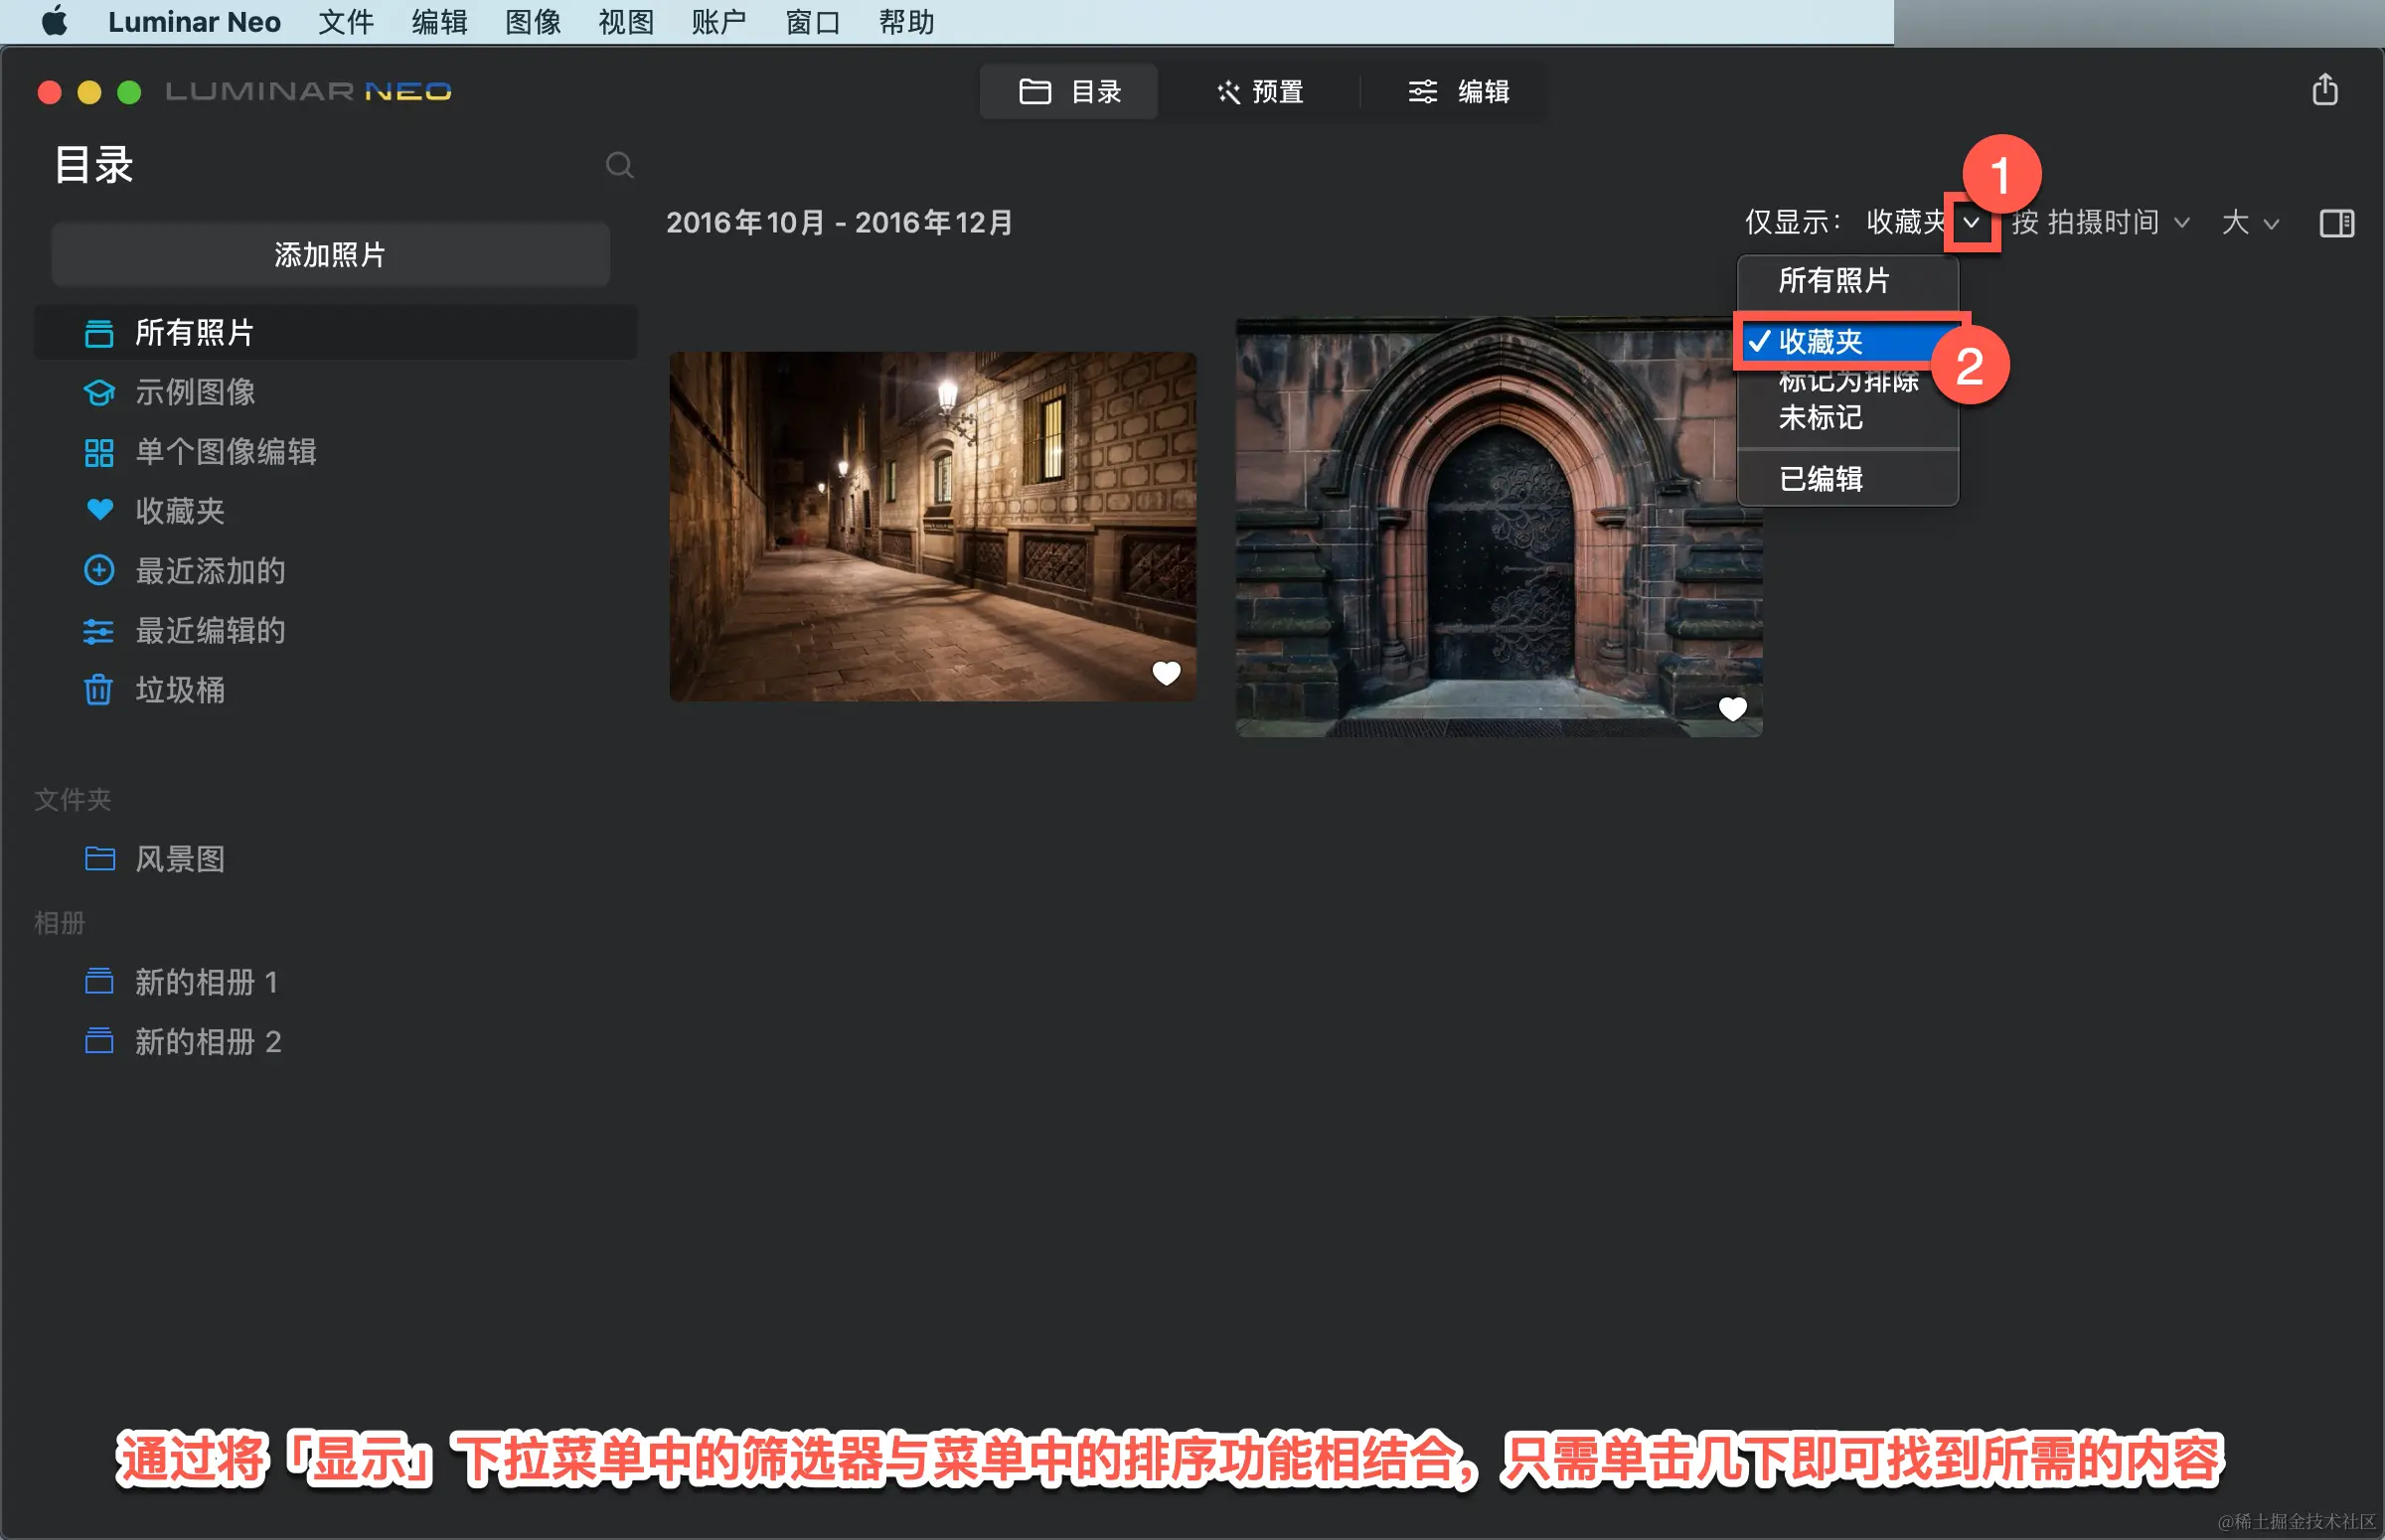Viewport: 2385px width, 1540px height.
Task: Open the 图像 menu in menu bar
Action: [532, 22]
